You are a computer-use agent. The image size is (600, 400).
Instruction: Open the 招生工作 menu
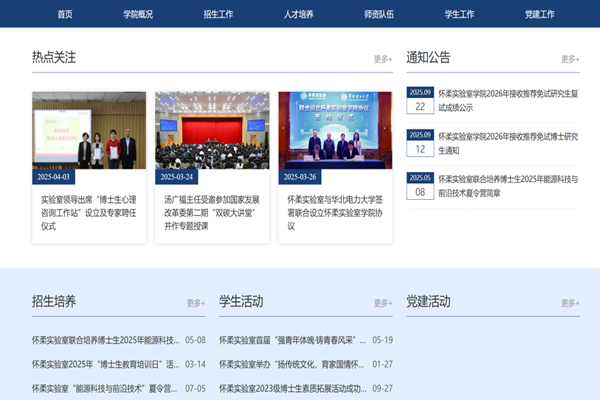coord(218,14)
